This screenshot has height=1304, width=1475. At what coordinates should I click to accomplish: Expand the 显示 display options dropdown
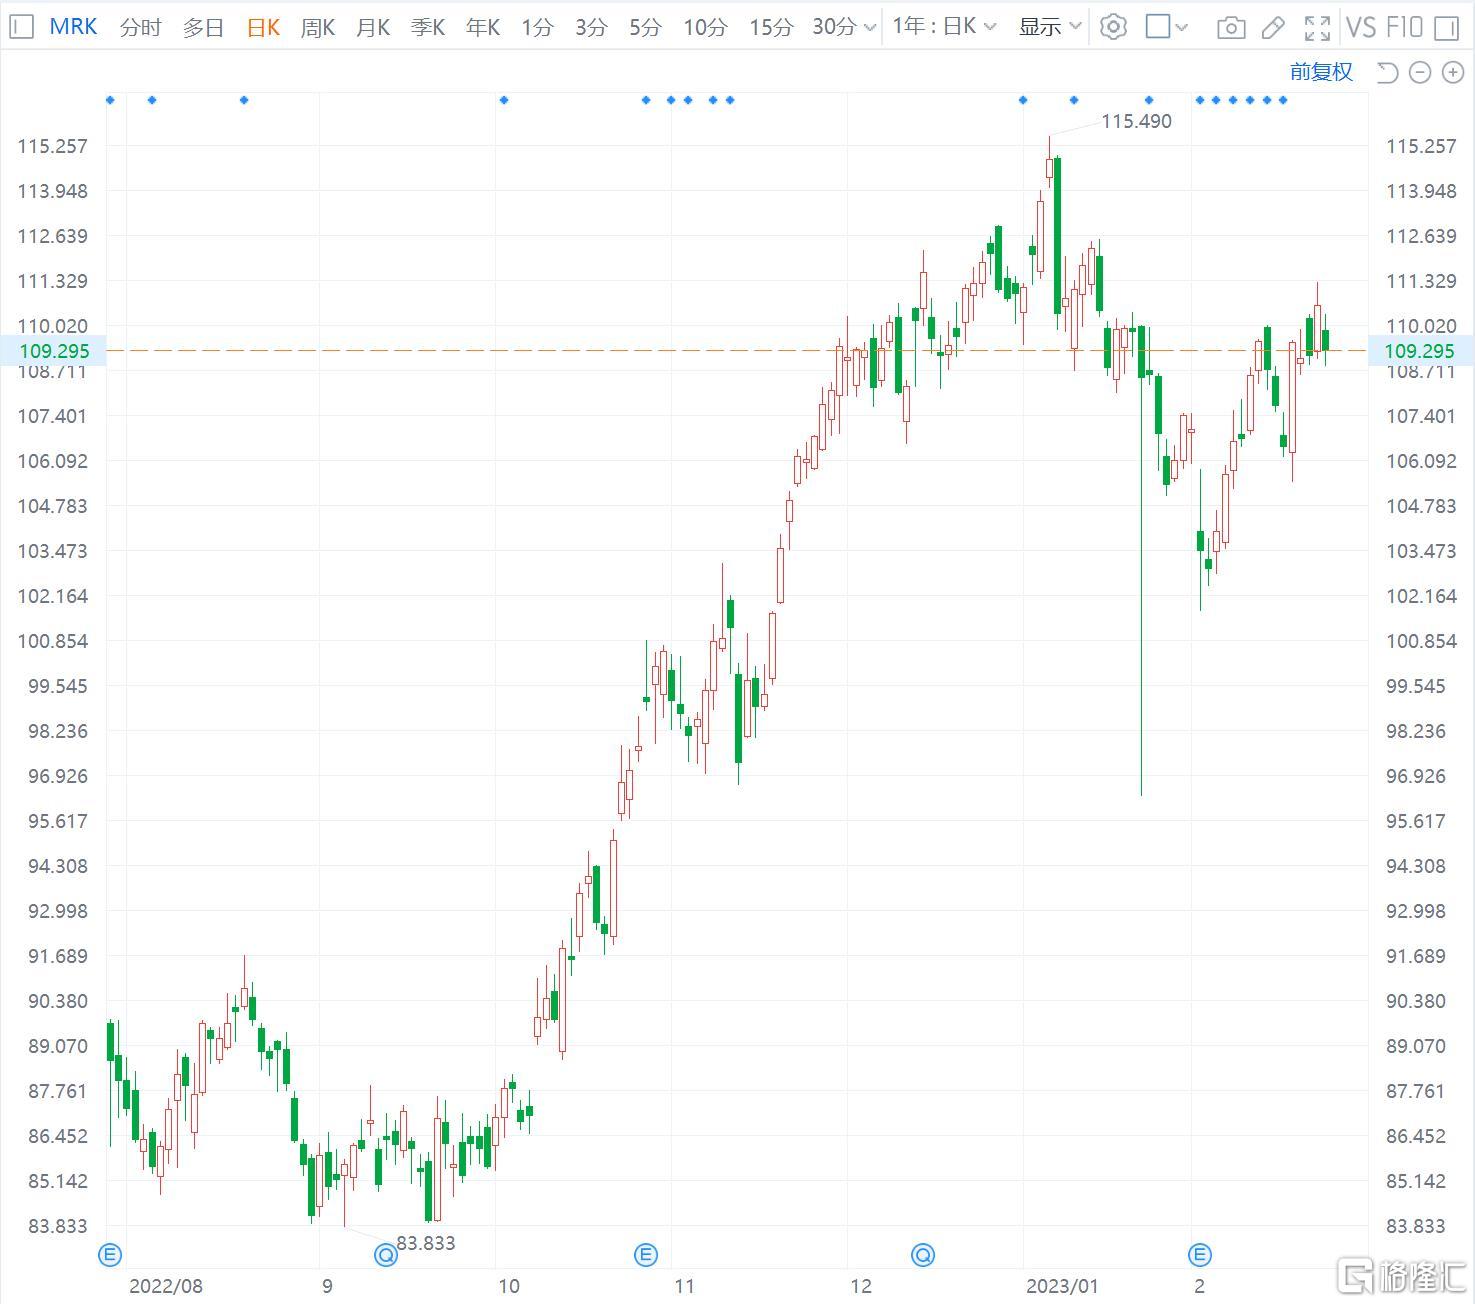point(1050,27)
